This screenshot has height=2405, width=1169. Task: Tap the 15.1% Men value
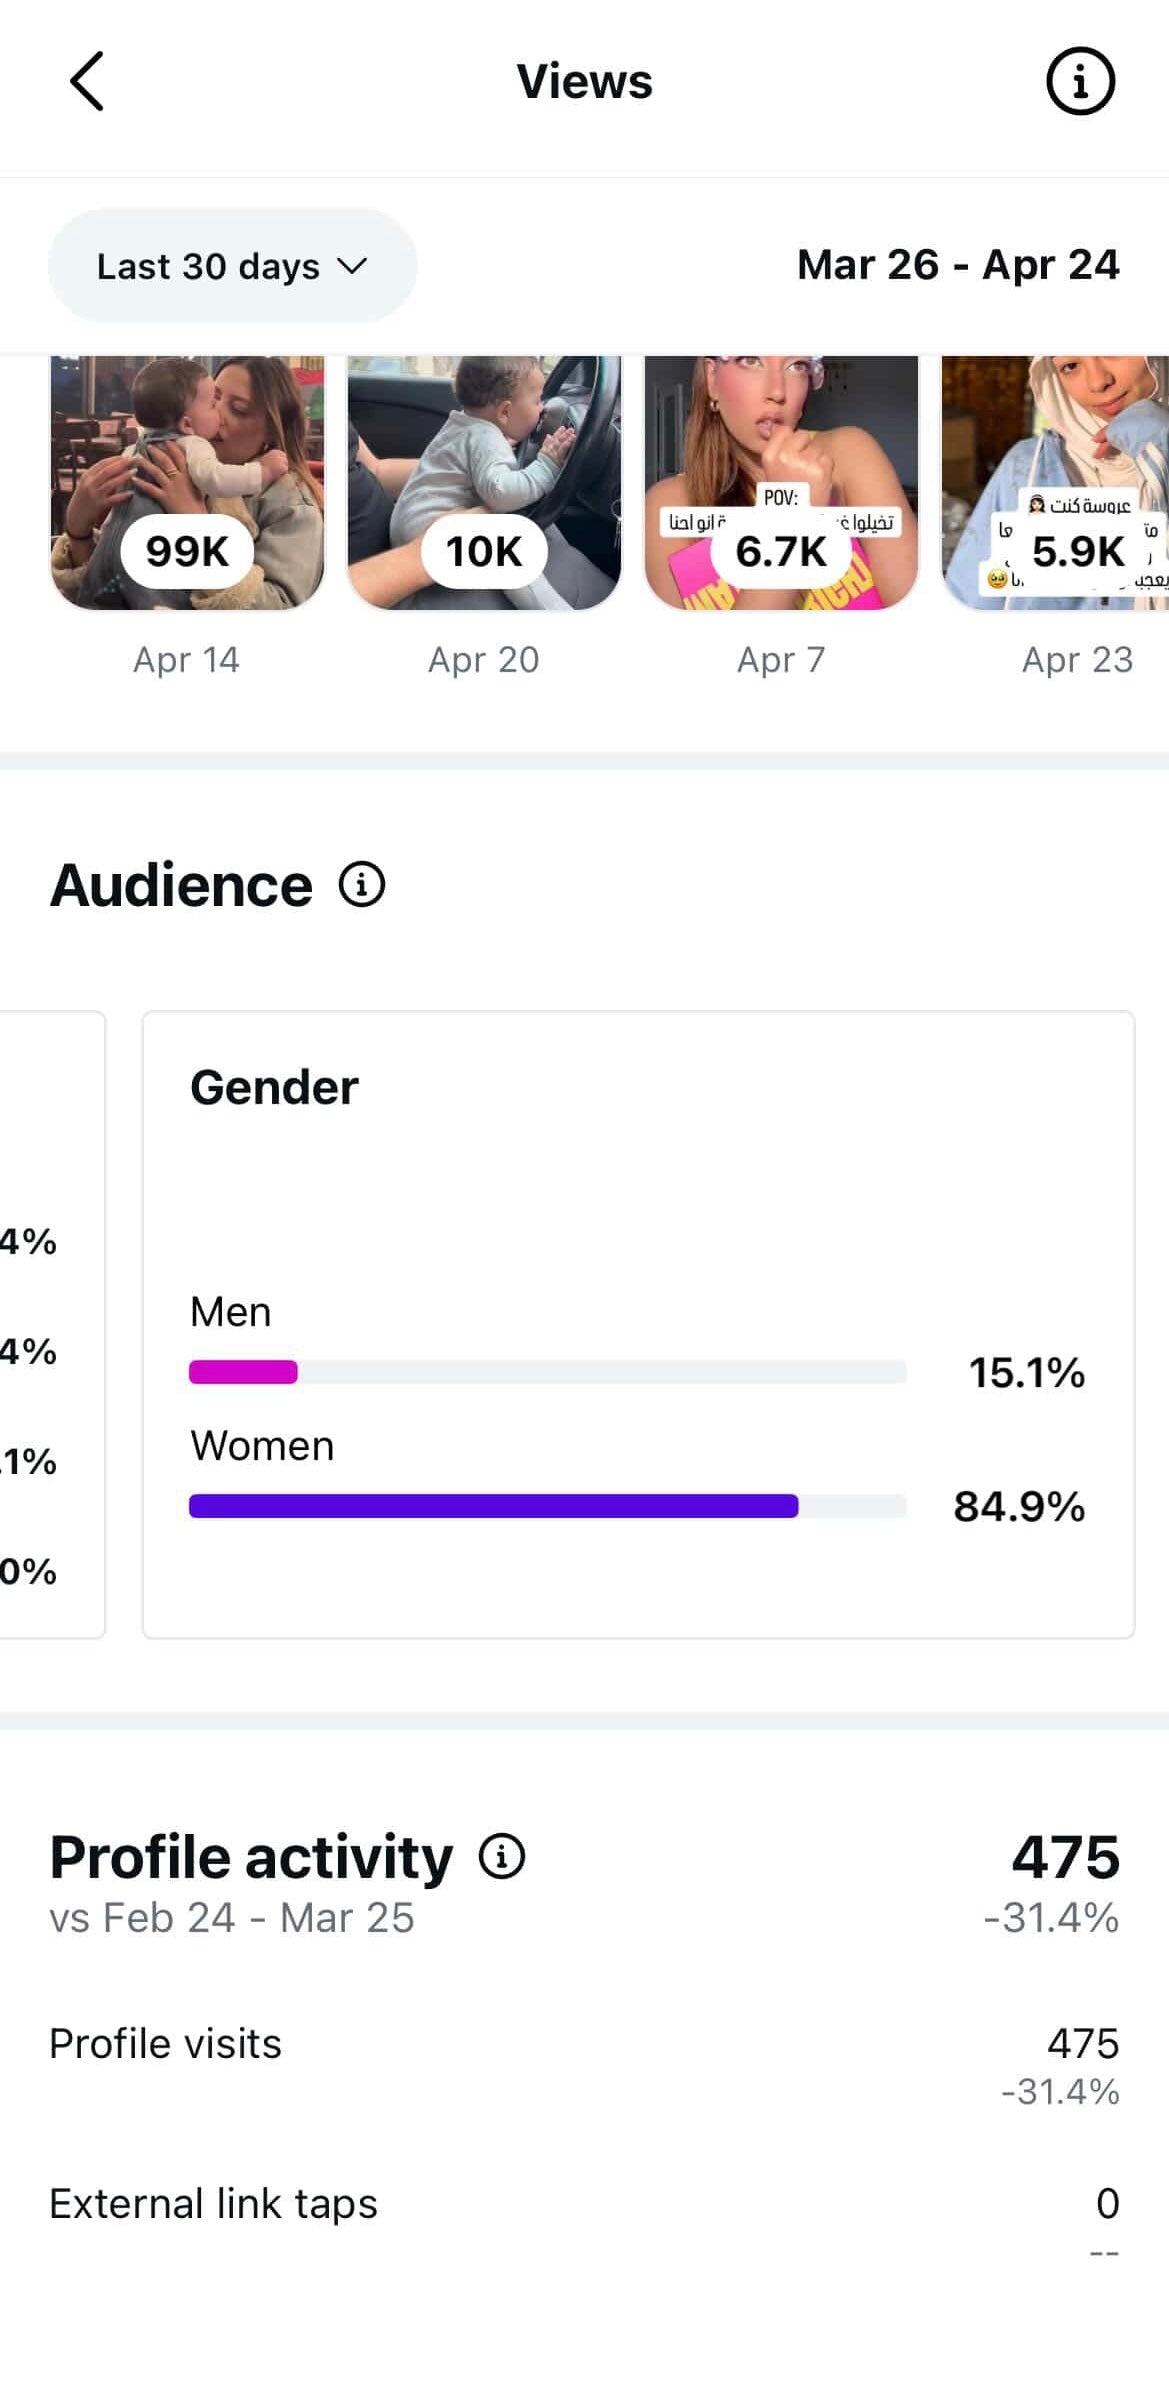[x=1027, y=1372]
